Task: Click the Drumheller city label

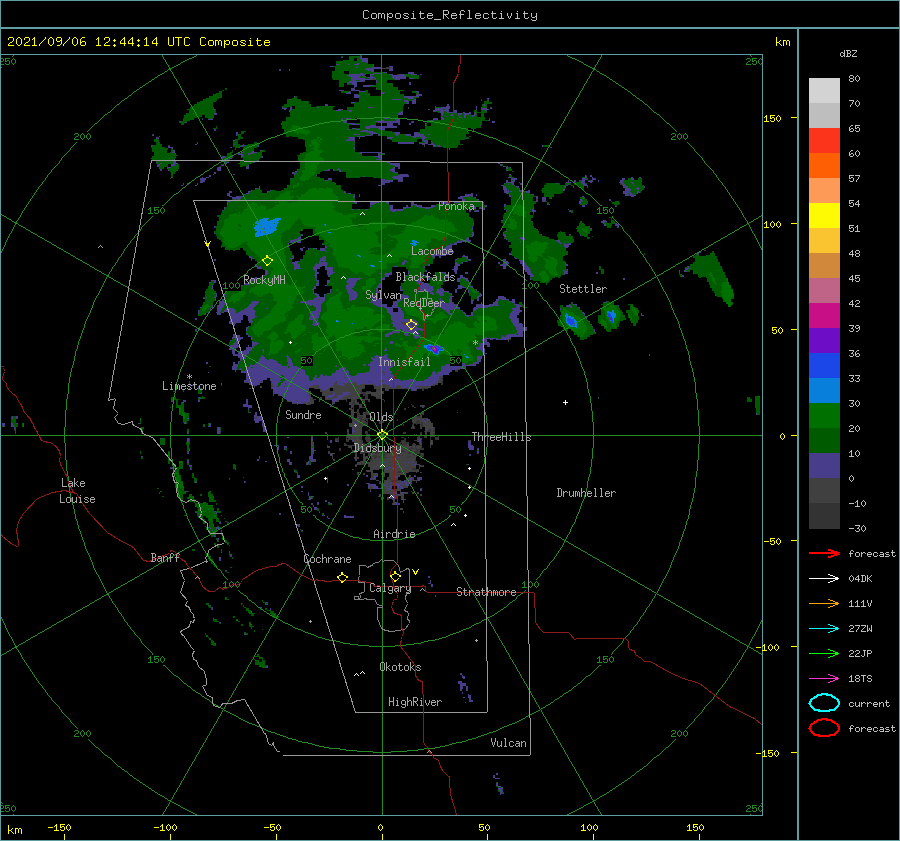Action: click(586, 493)
